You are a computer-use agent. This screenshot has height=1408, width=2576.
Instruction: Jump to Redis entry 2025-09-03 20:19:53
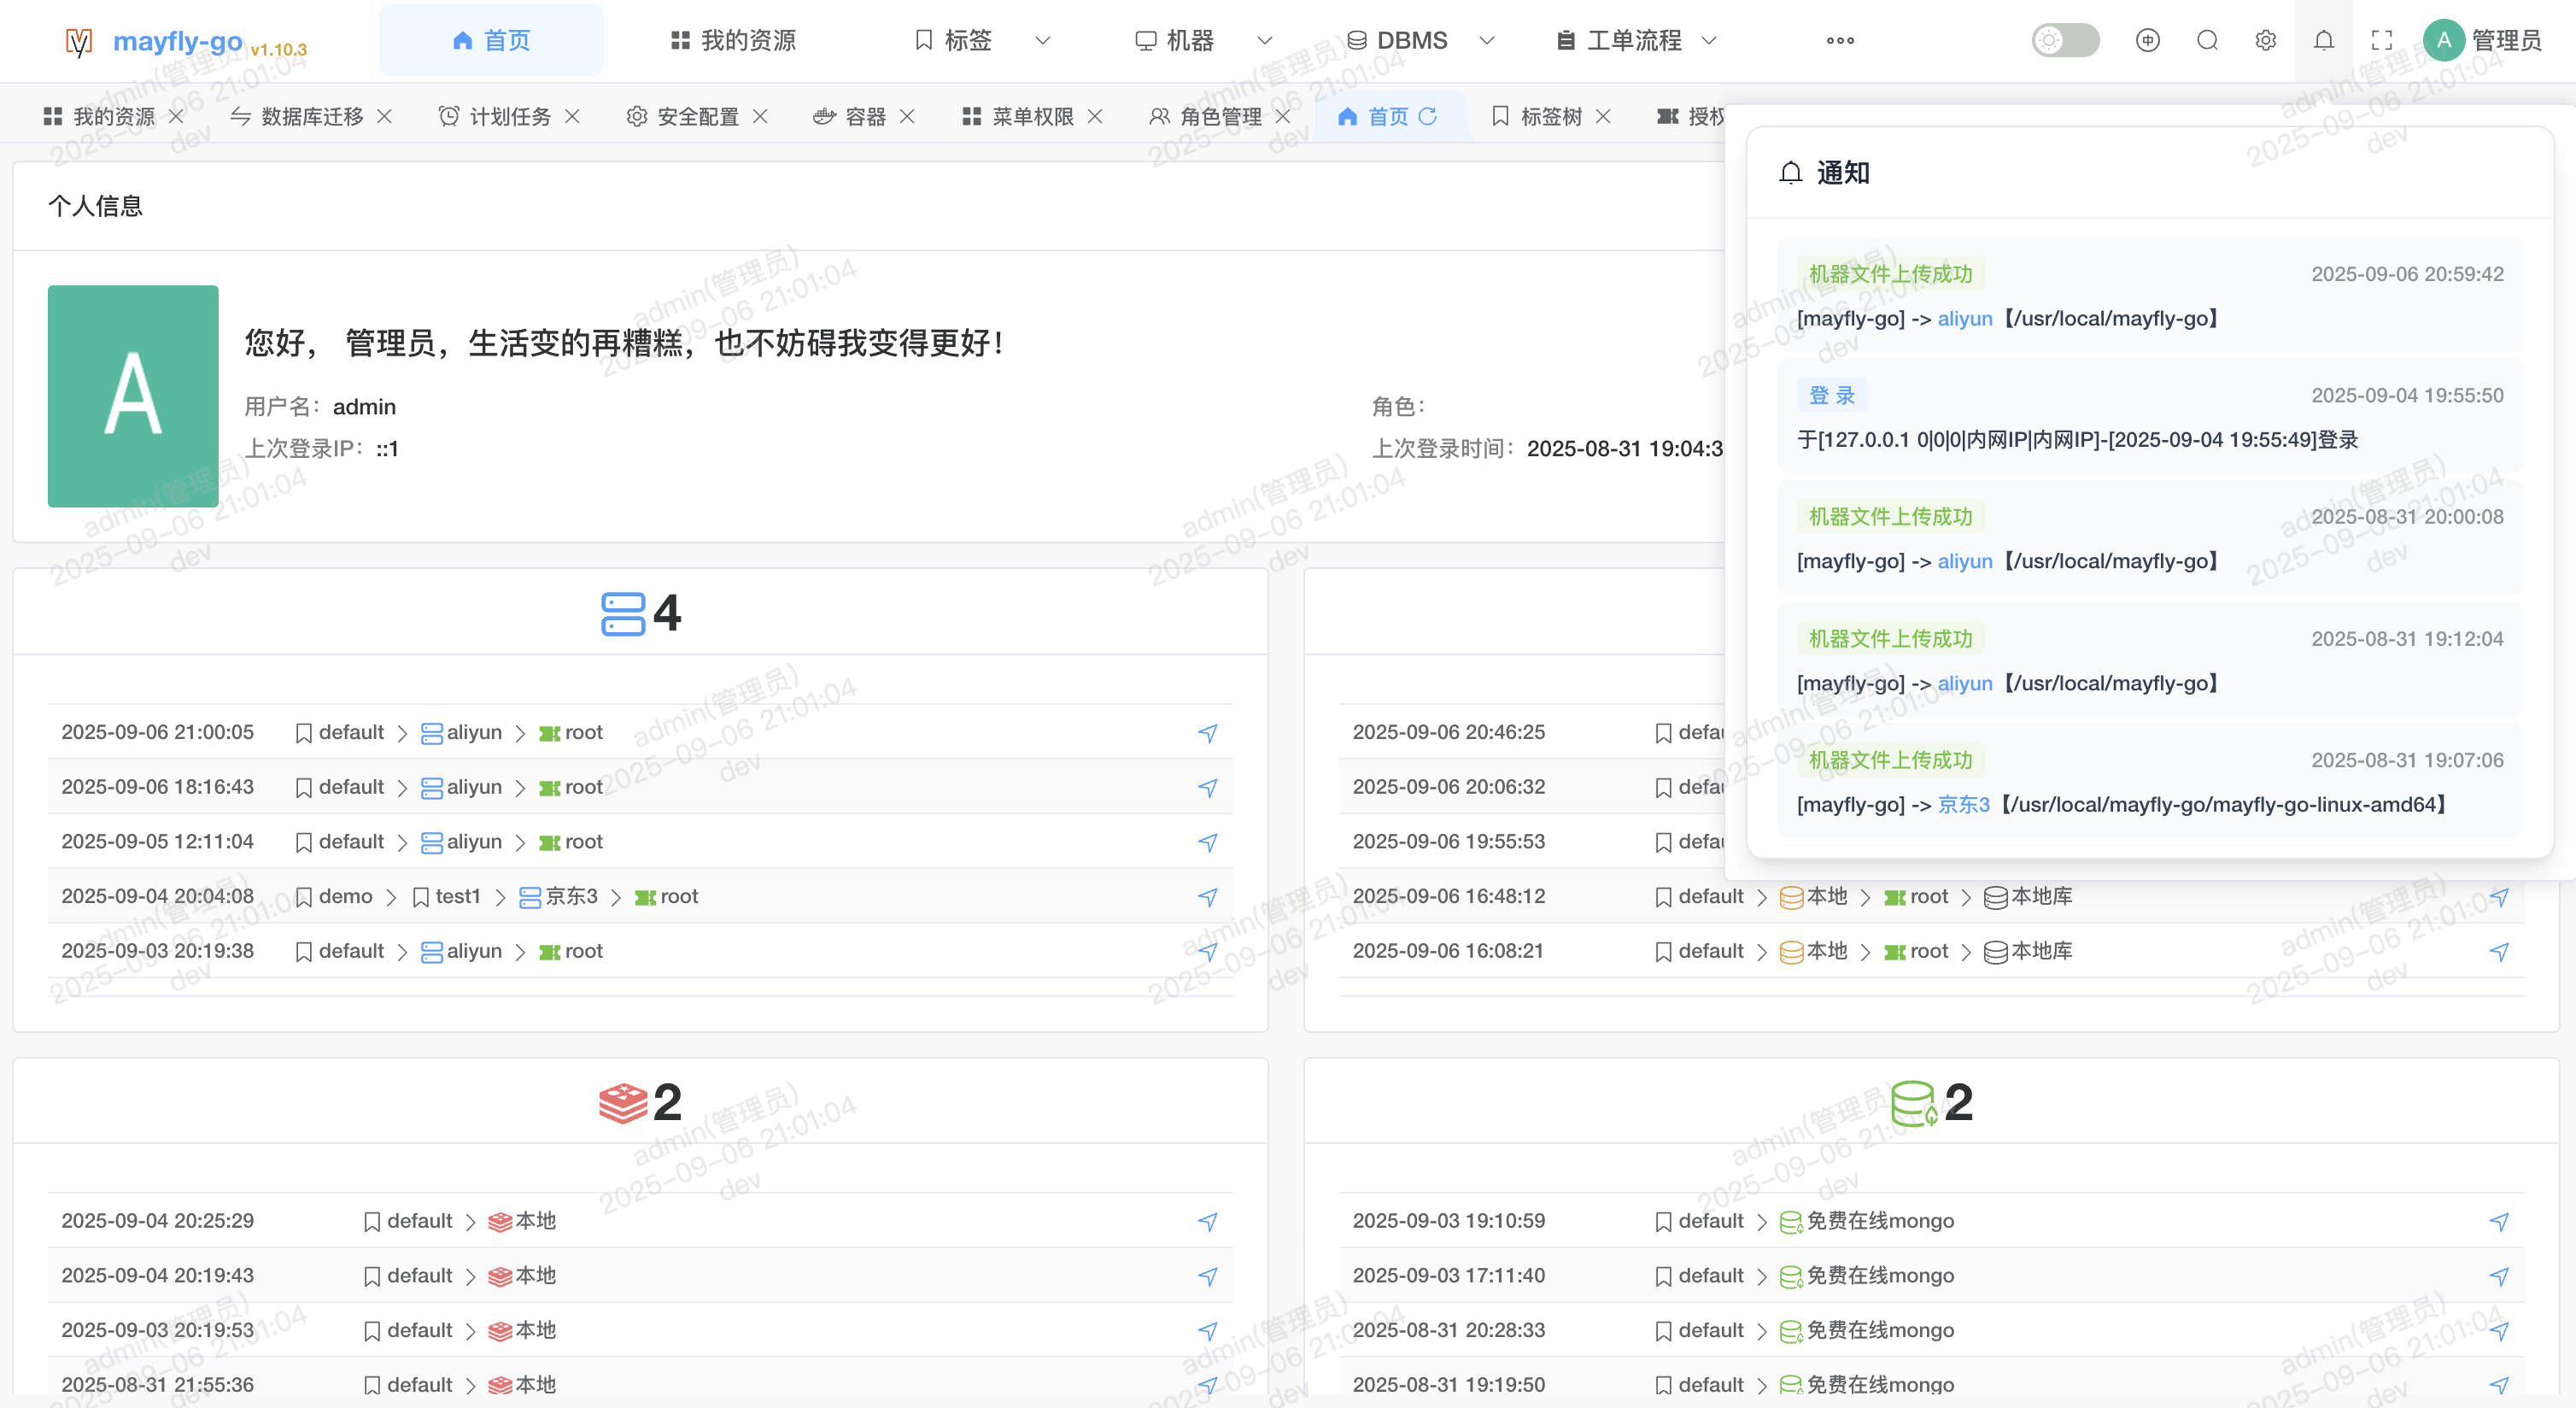[1207, 1331]
